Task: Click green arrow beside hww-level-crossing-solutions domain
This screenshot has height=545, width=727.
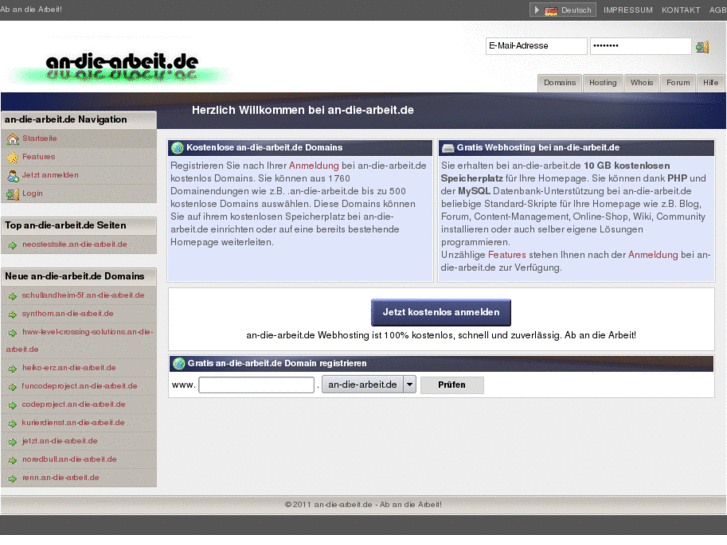Action: (12, 333)
